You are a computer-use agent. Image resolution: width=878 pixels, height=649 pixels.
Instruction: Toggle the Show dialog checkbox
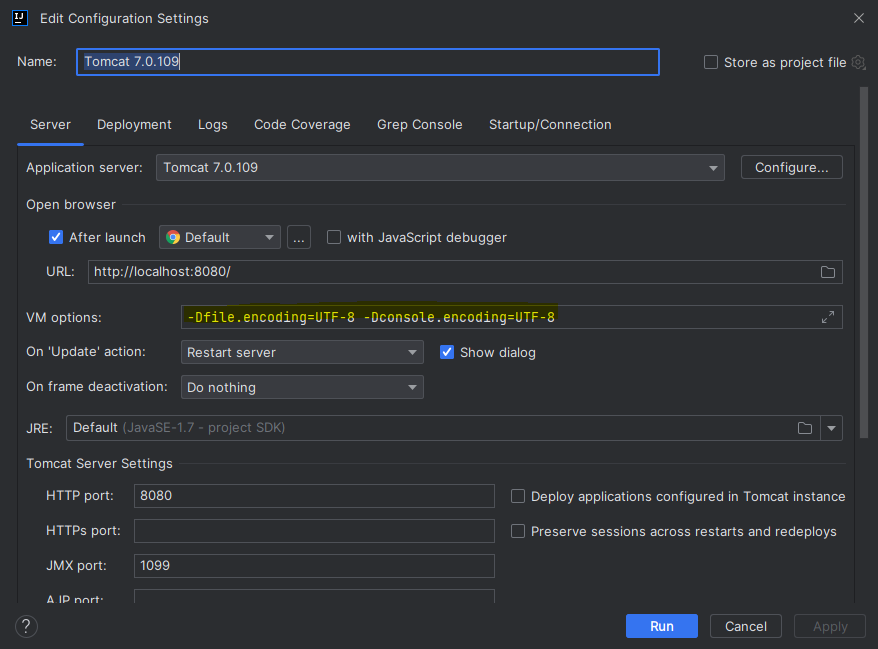(x=447, y=352)
